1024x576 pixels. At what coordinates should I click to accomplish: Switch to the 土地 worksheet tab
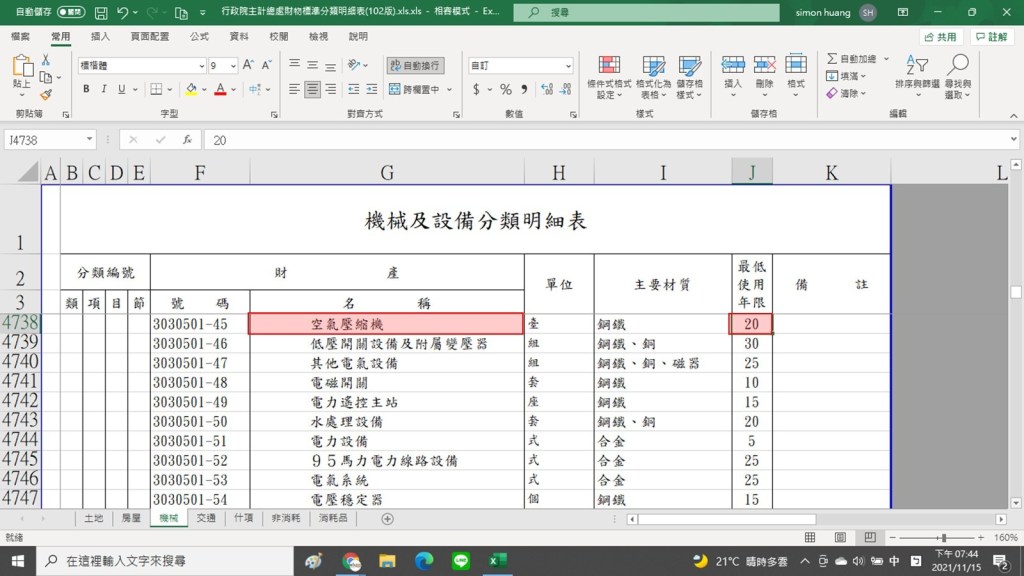[x=93, y=519]
